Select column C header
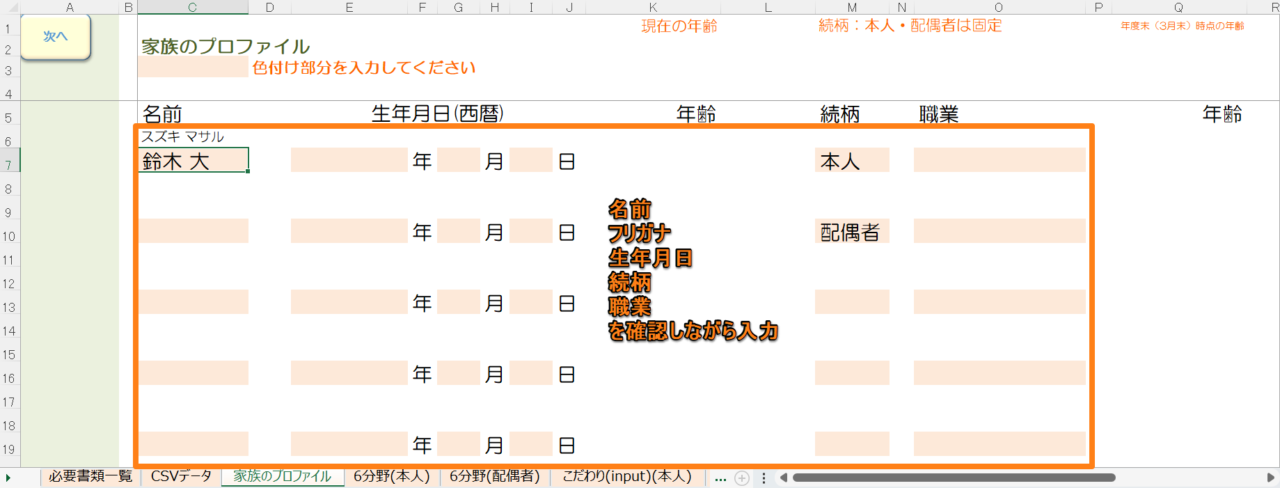The height and width of the screenshot is (488, 1280). pos(193,8)
